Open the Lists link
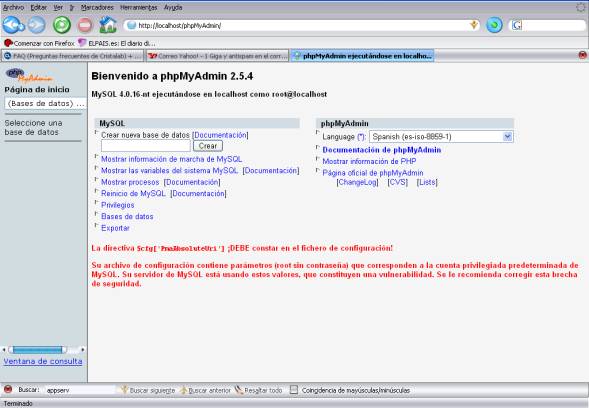Viewport: 589px width, 408px height. click(x=427, y=182)
